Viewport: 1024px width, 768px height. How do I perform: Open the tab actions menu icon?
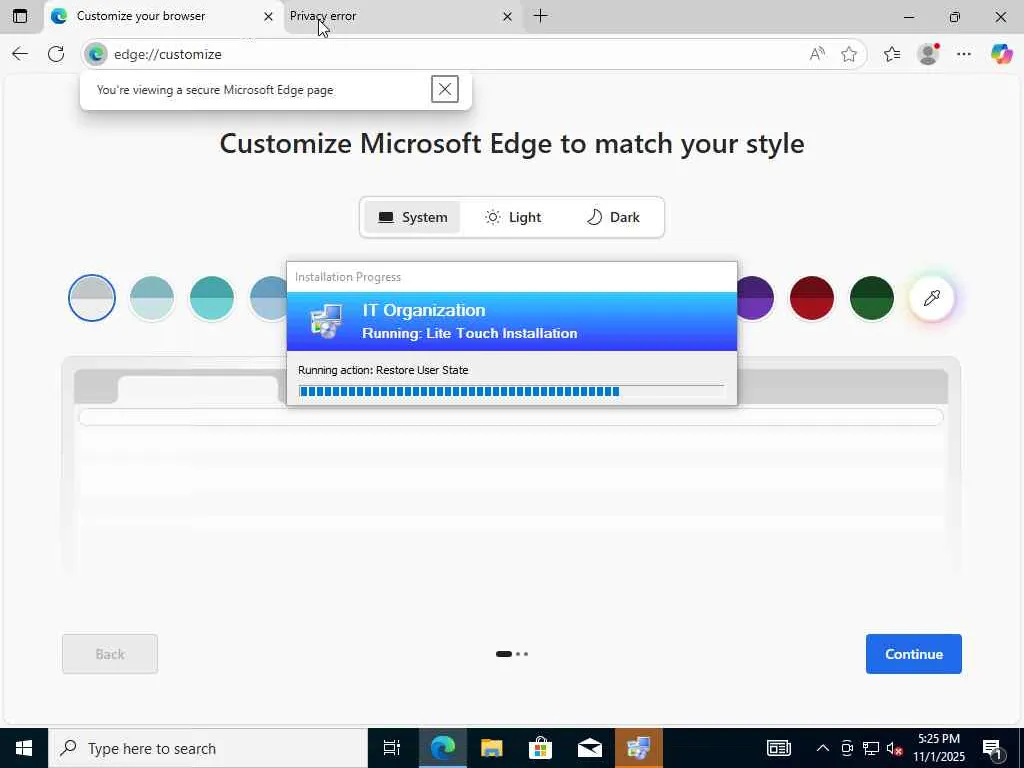(20, 16)
